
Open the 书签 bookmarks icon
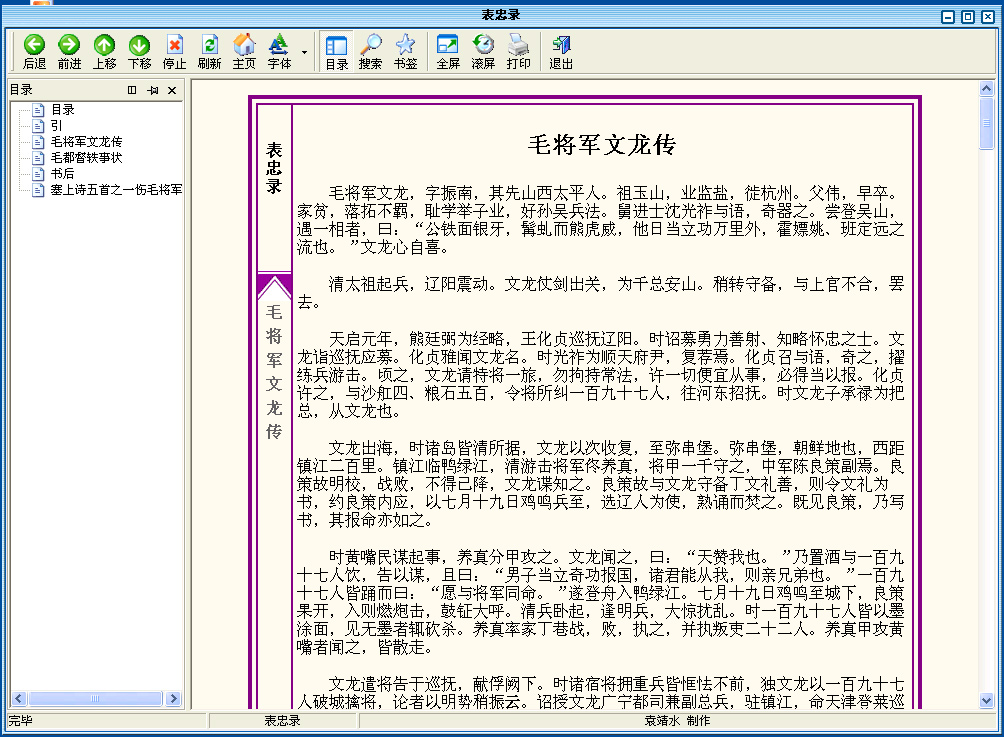(405, 45)
